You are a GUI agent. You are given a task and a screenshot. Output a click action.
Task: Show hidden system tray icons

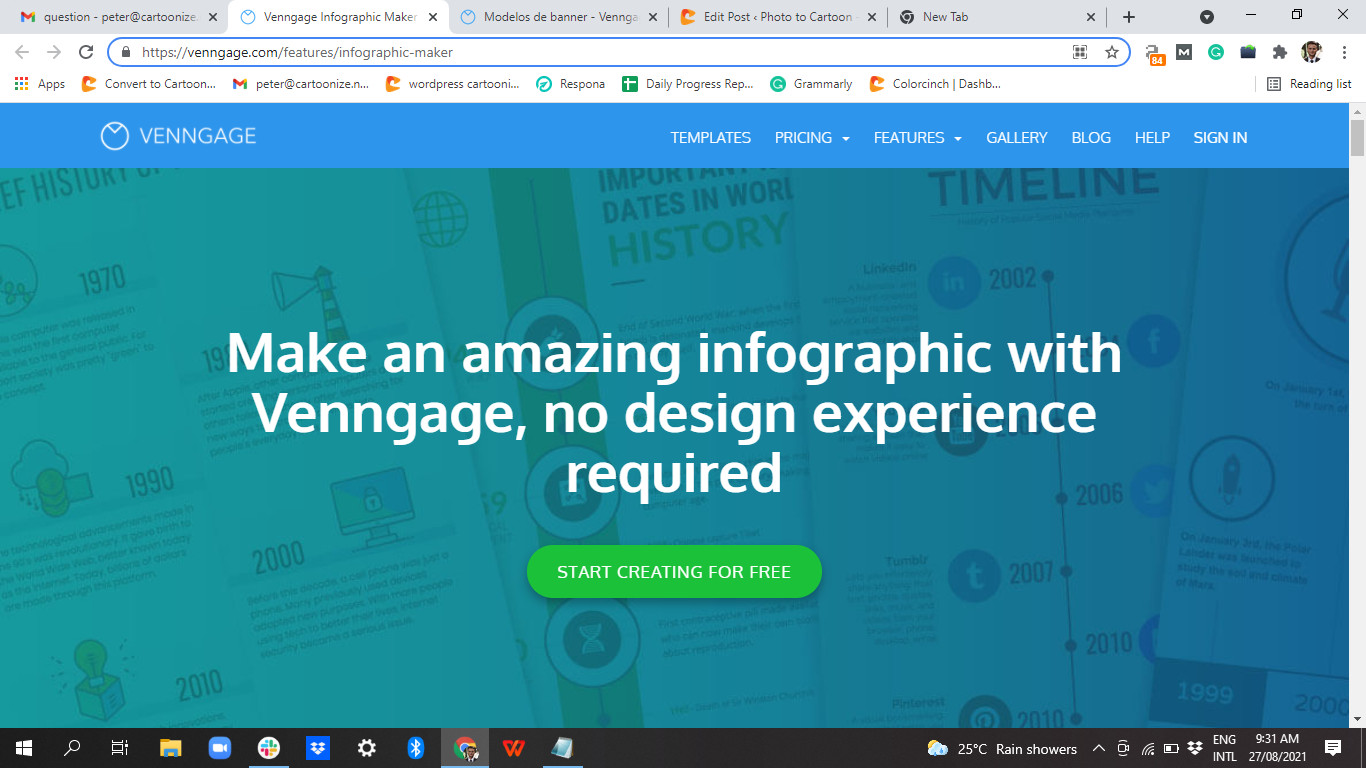1099,748
